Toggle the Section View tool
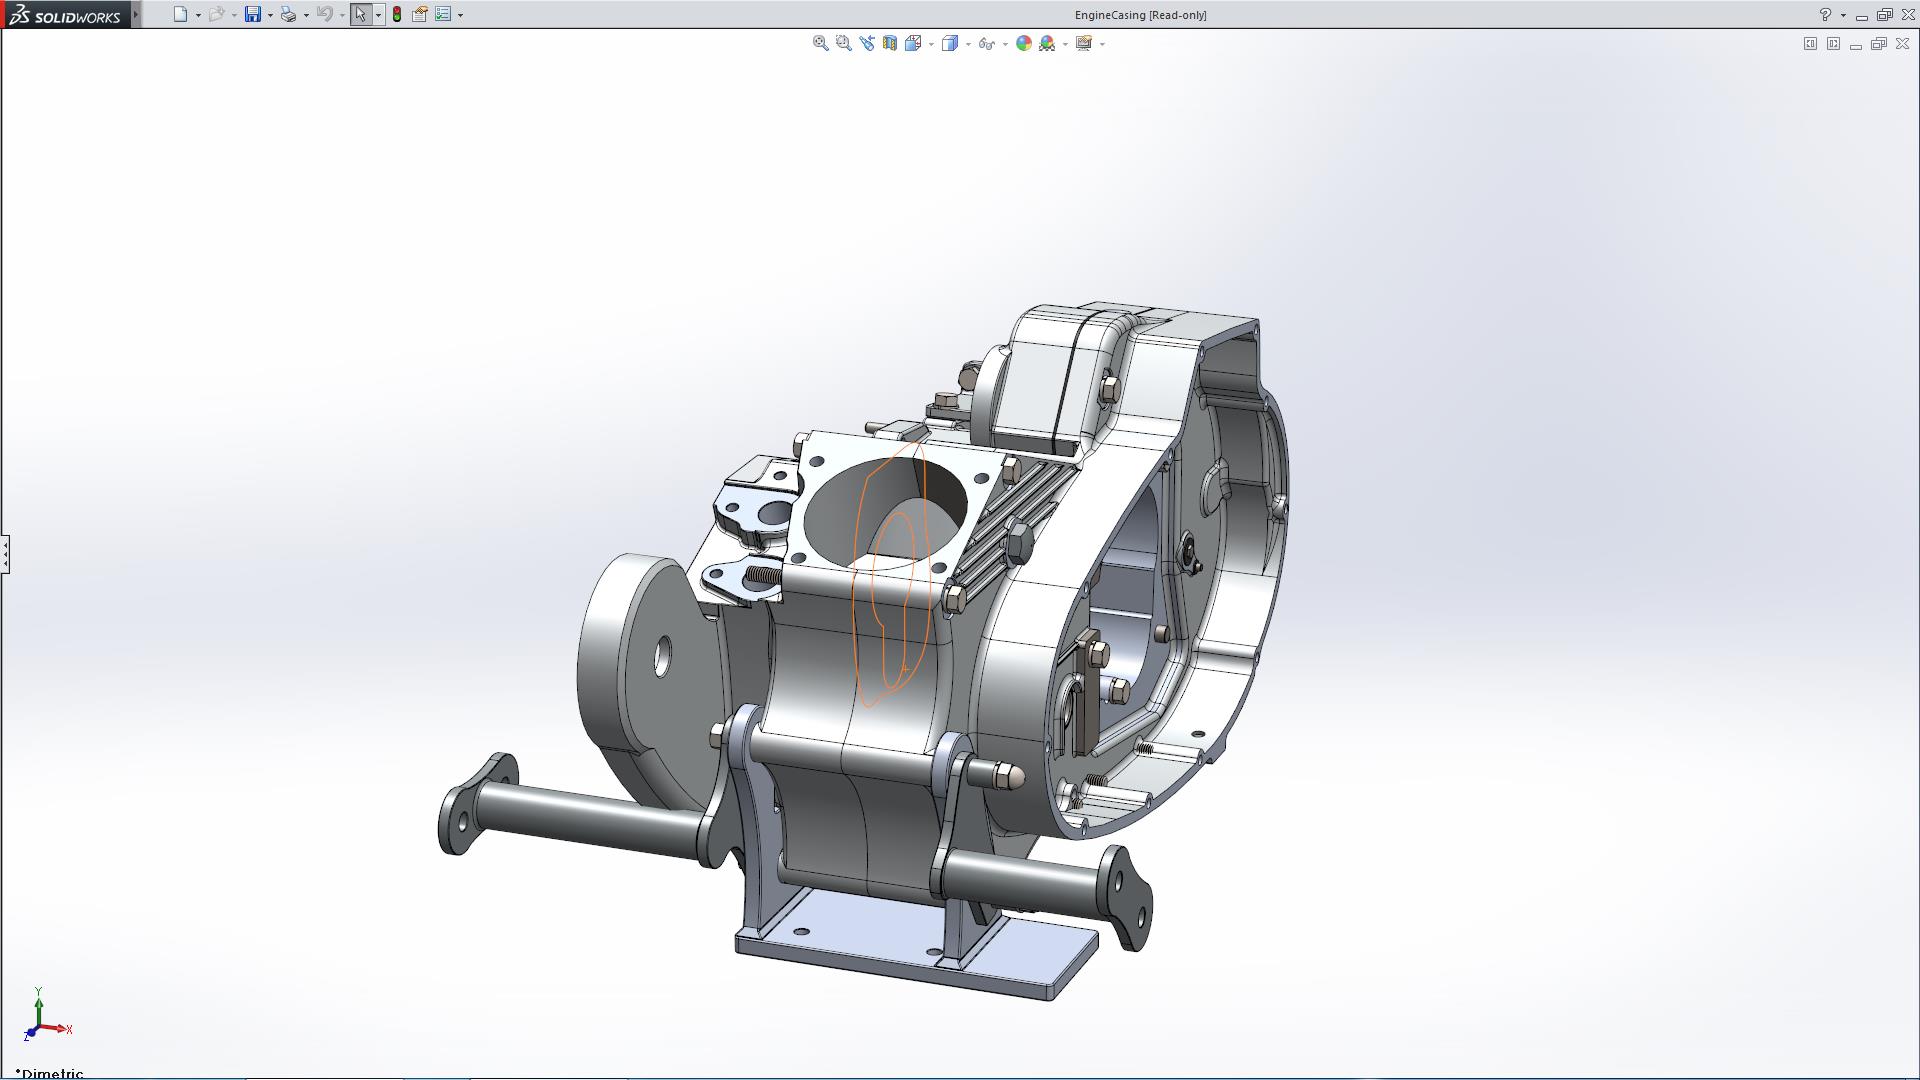The image size is (1920, 1080). coord(889,43)
